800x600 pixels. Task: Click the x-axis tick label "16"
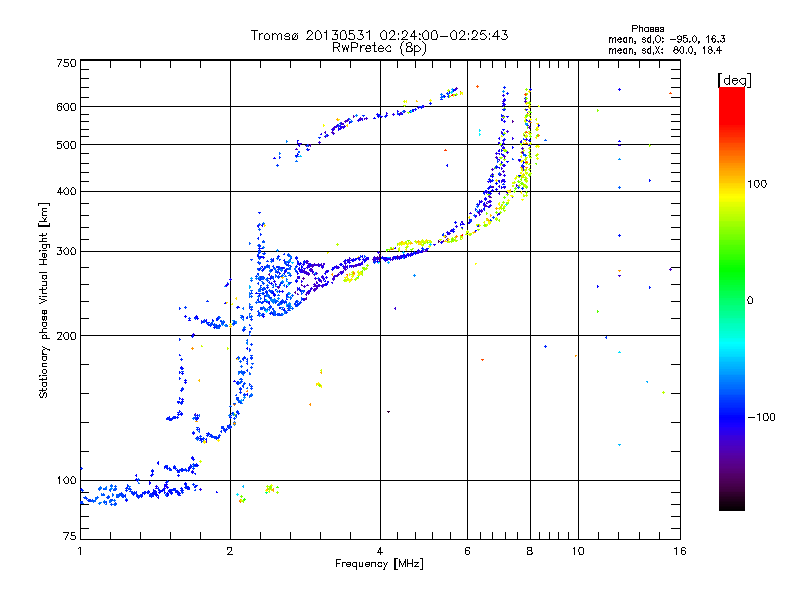click(x=680, y=551)
